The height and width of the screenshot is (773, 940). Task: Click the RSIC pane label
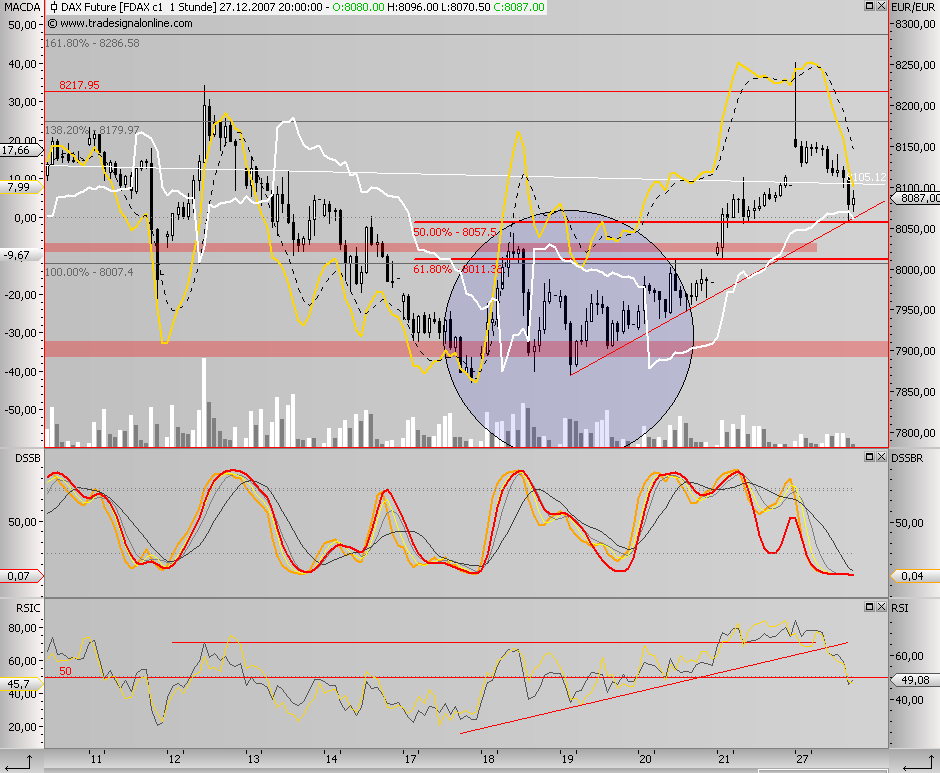28,608
